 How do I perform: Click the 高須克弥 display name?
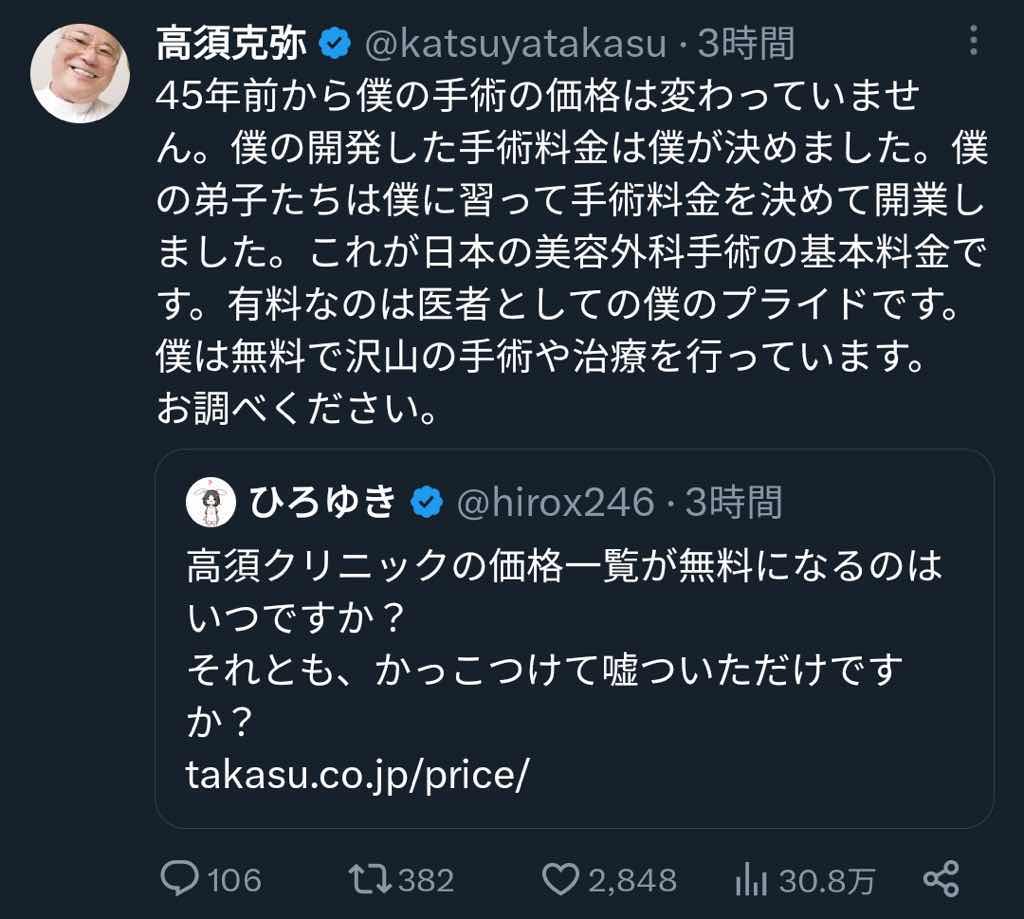233,43
